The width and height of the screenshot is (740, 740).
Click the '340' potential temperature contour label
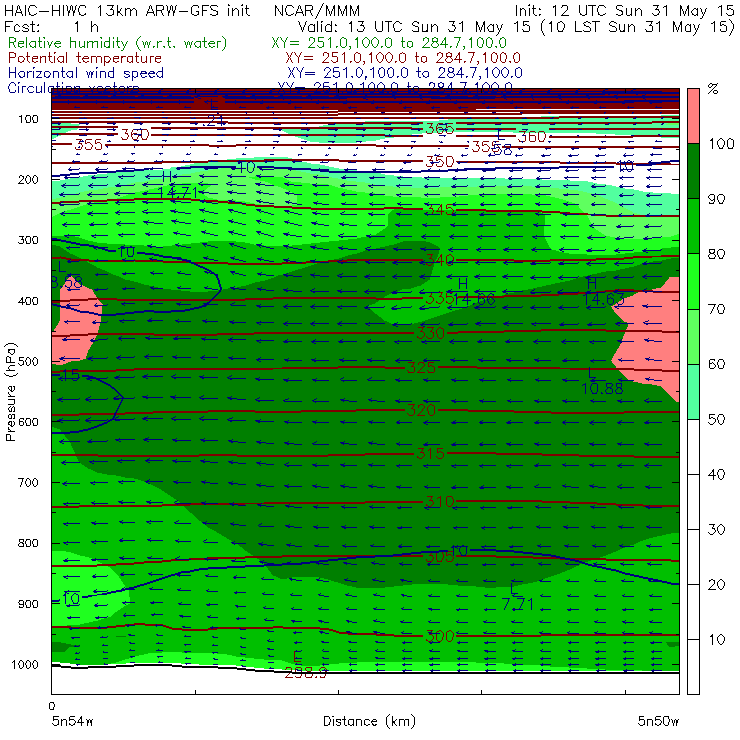coord(440,260)
